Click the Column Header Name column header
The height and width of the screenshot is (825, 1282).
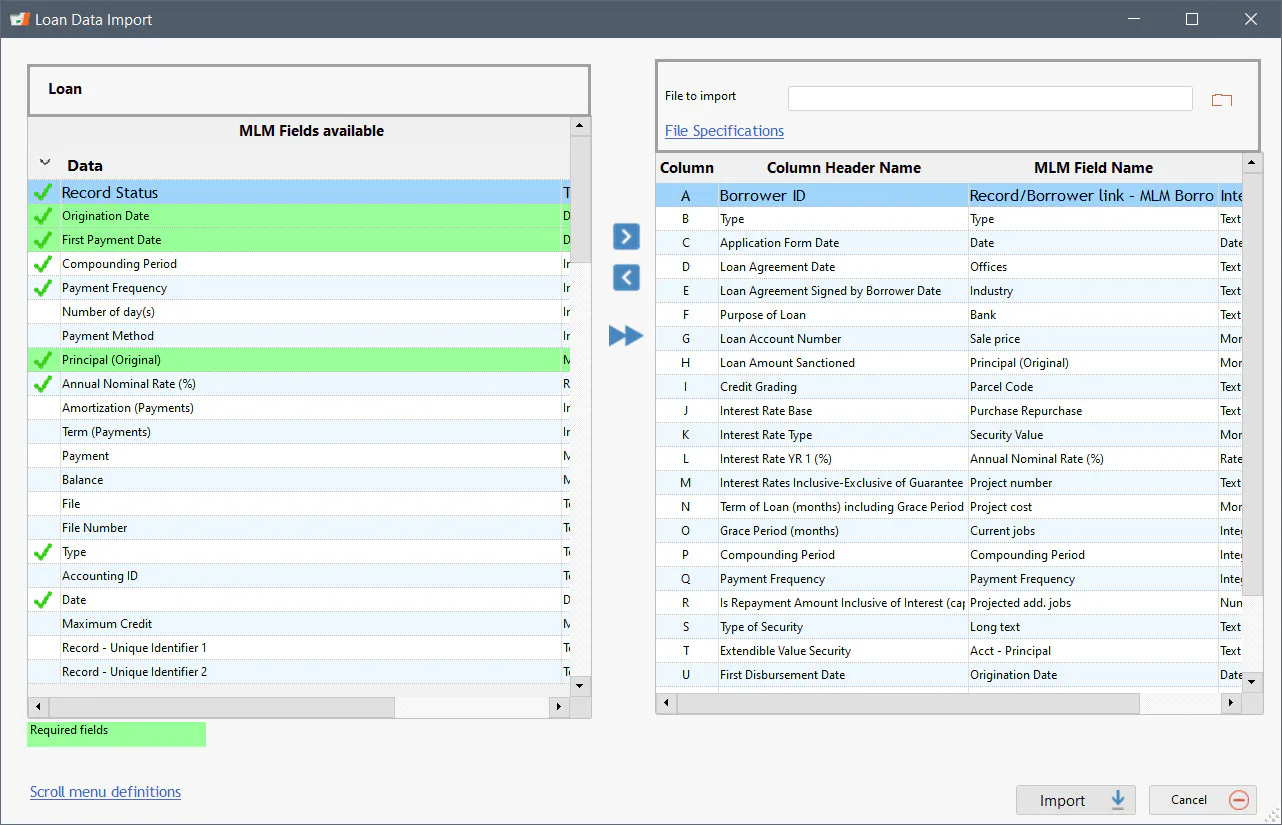pos(844,168)
